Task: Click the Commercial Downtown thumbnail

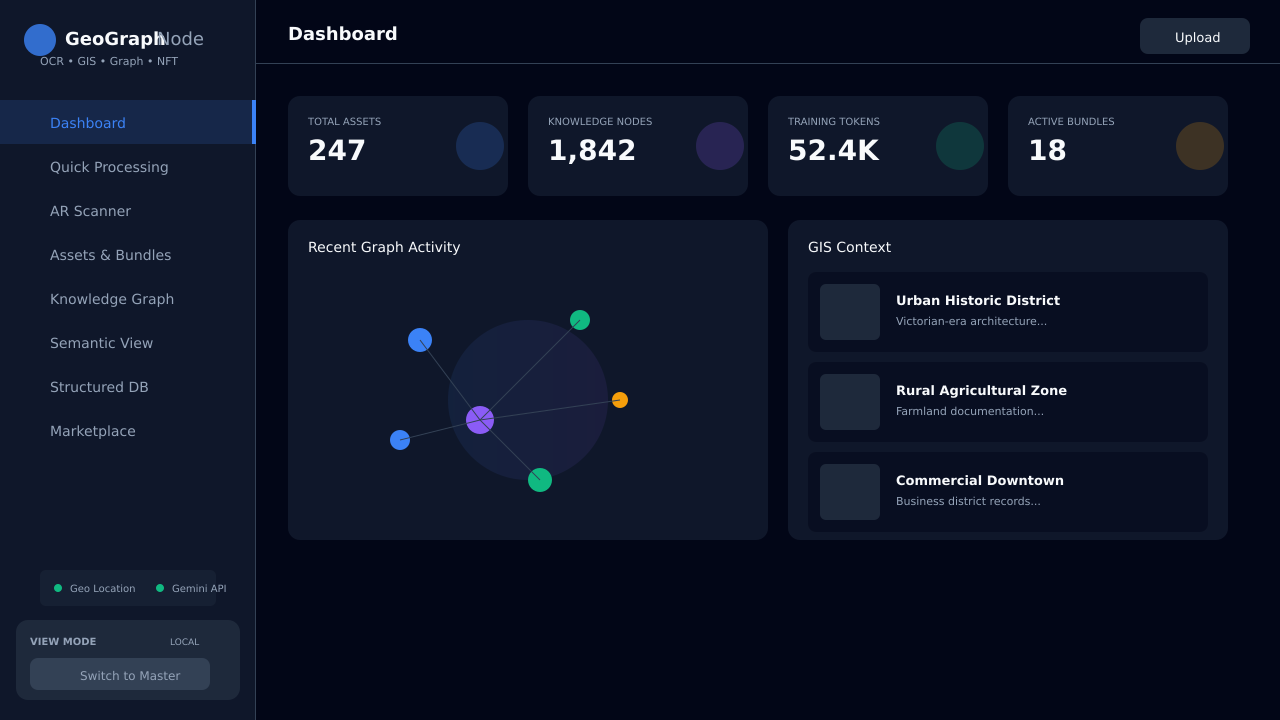Action: pyautogui.click(x=850, y=492)
